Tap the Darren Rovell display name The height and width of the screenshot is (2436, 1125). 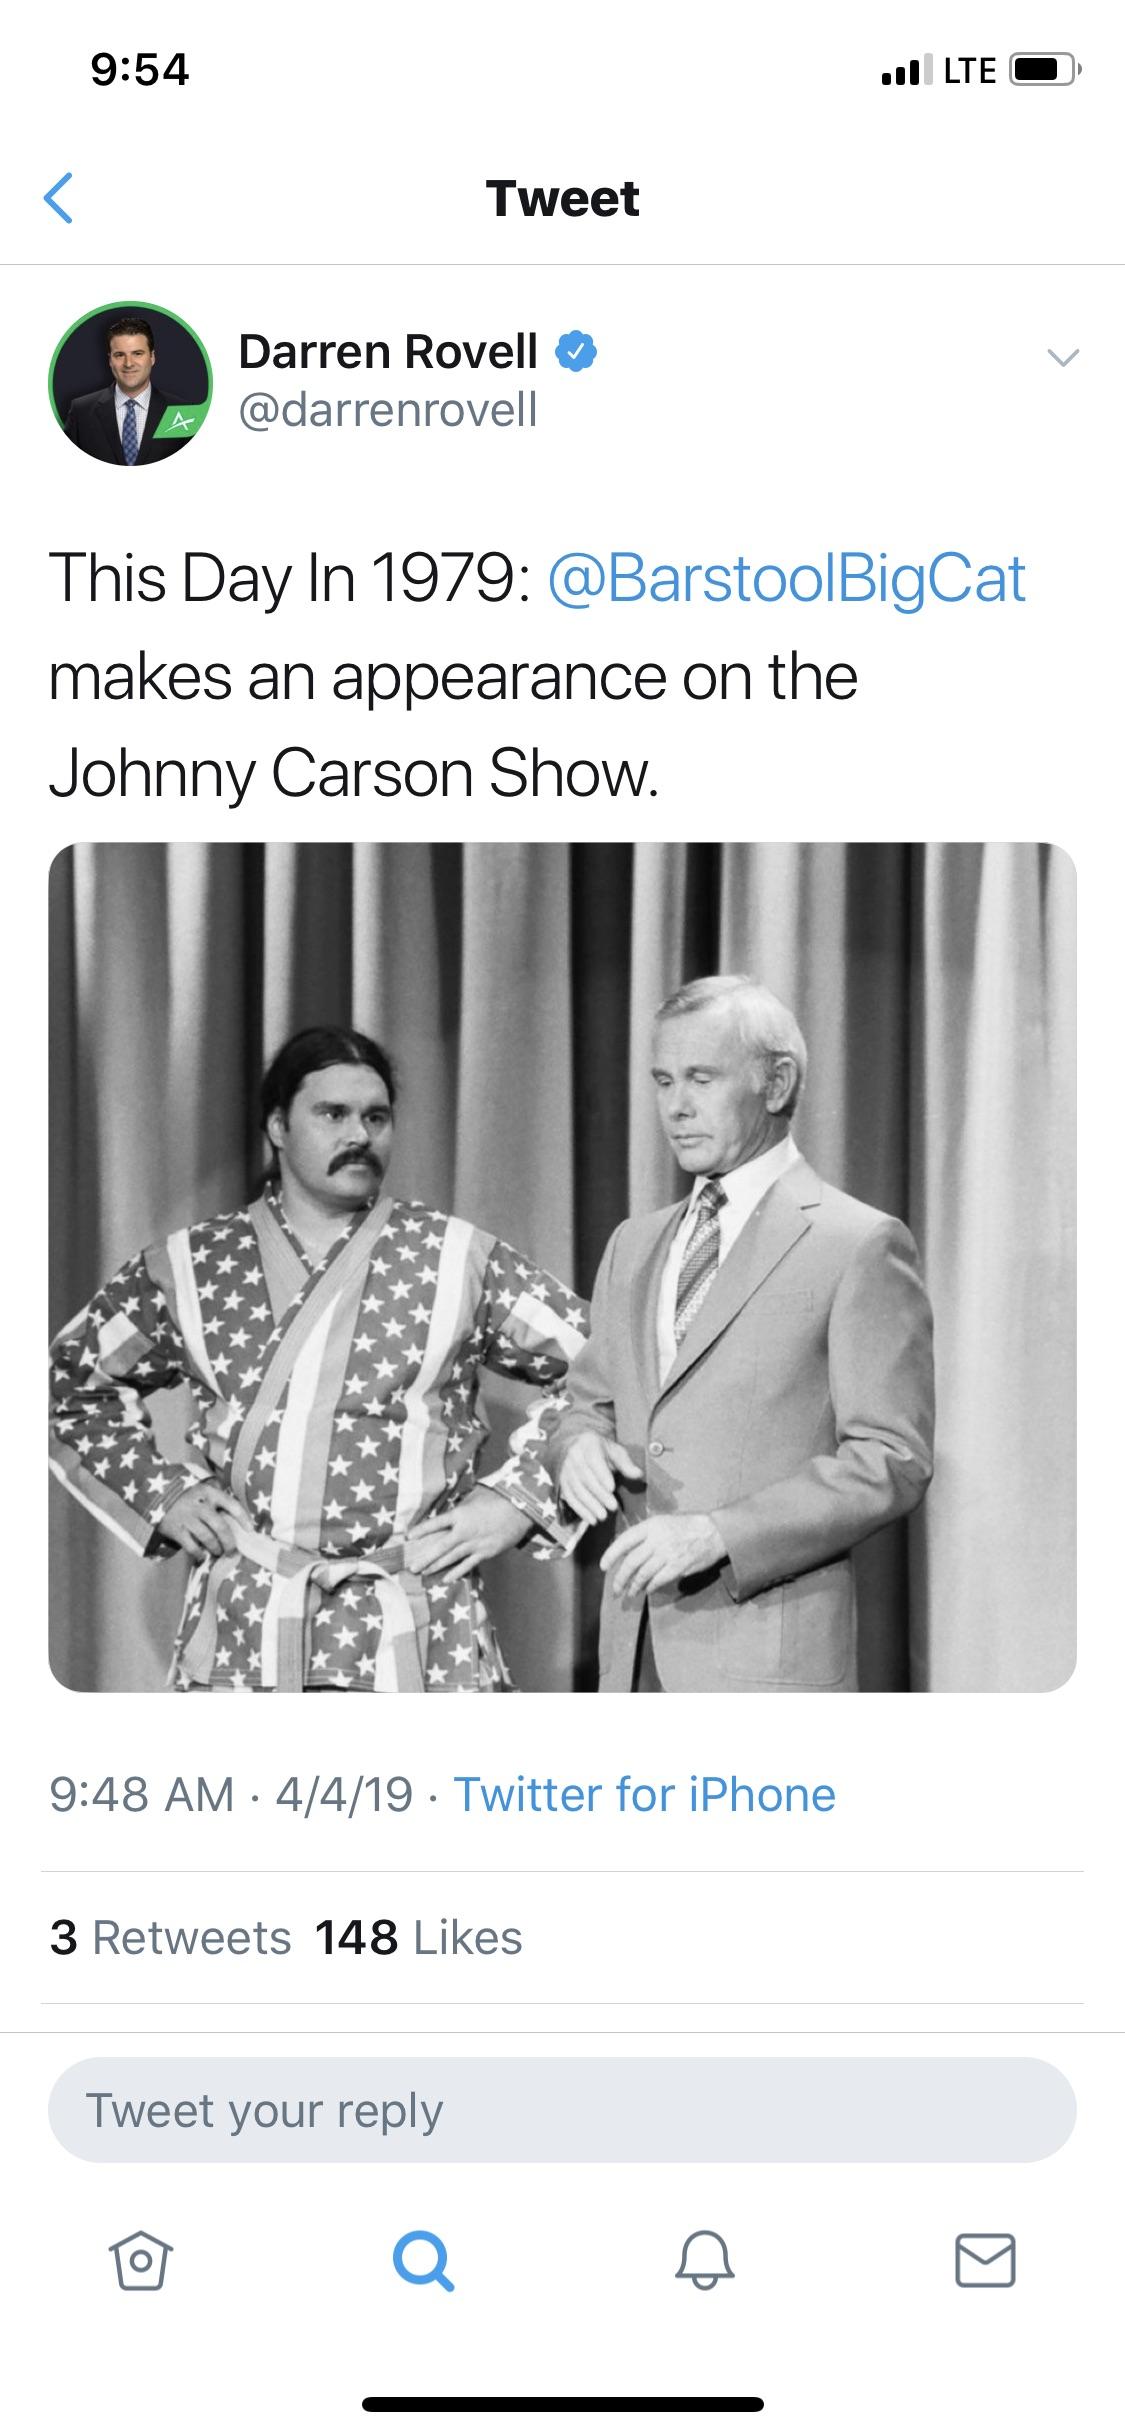click(388, 351)
